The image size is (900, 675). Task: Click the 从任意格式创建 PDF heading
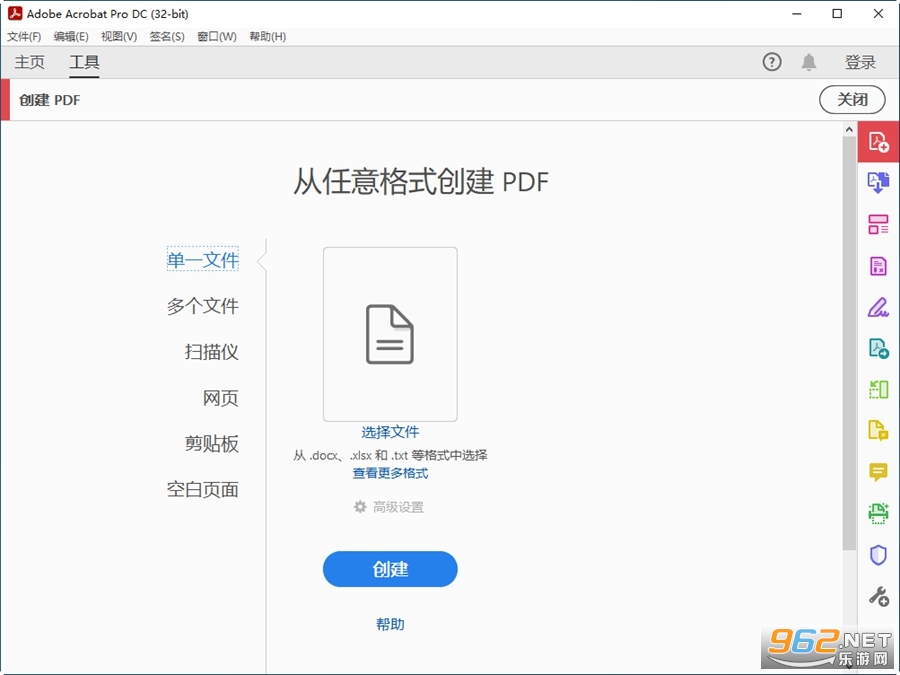click(421, 181)
